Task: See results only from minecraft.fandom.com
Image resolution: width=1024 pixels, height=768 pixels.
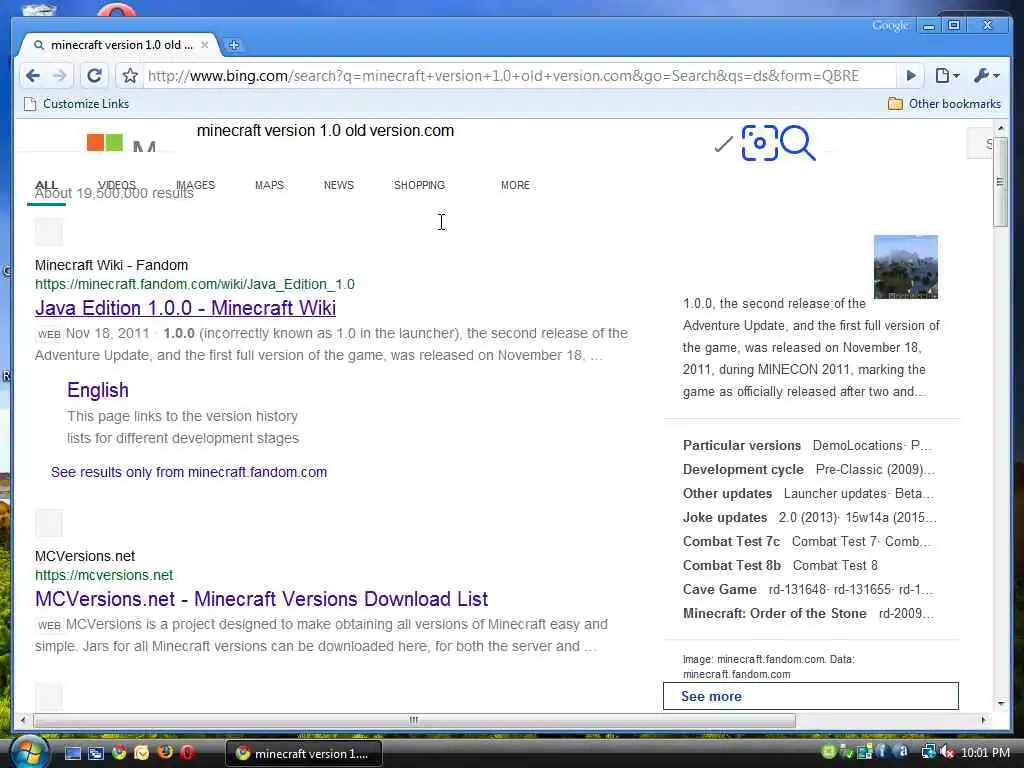Action: 189,472
